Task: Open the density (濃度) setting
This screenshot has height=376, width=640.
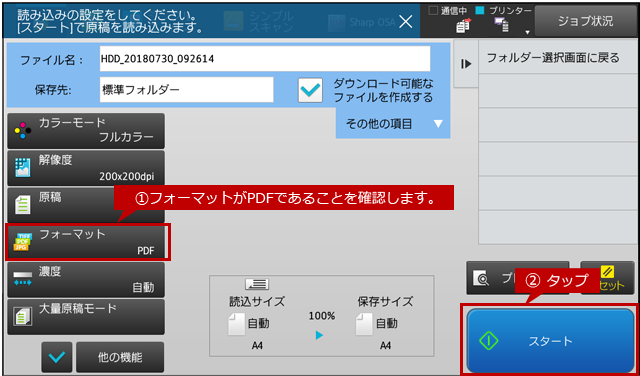Action: (x=86, y=280)
